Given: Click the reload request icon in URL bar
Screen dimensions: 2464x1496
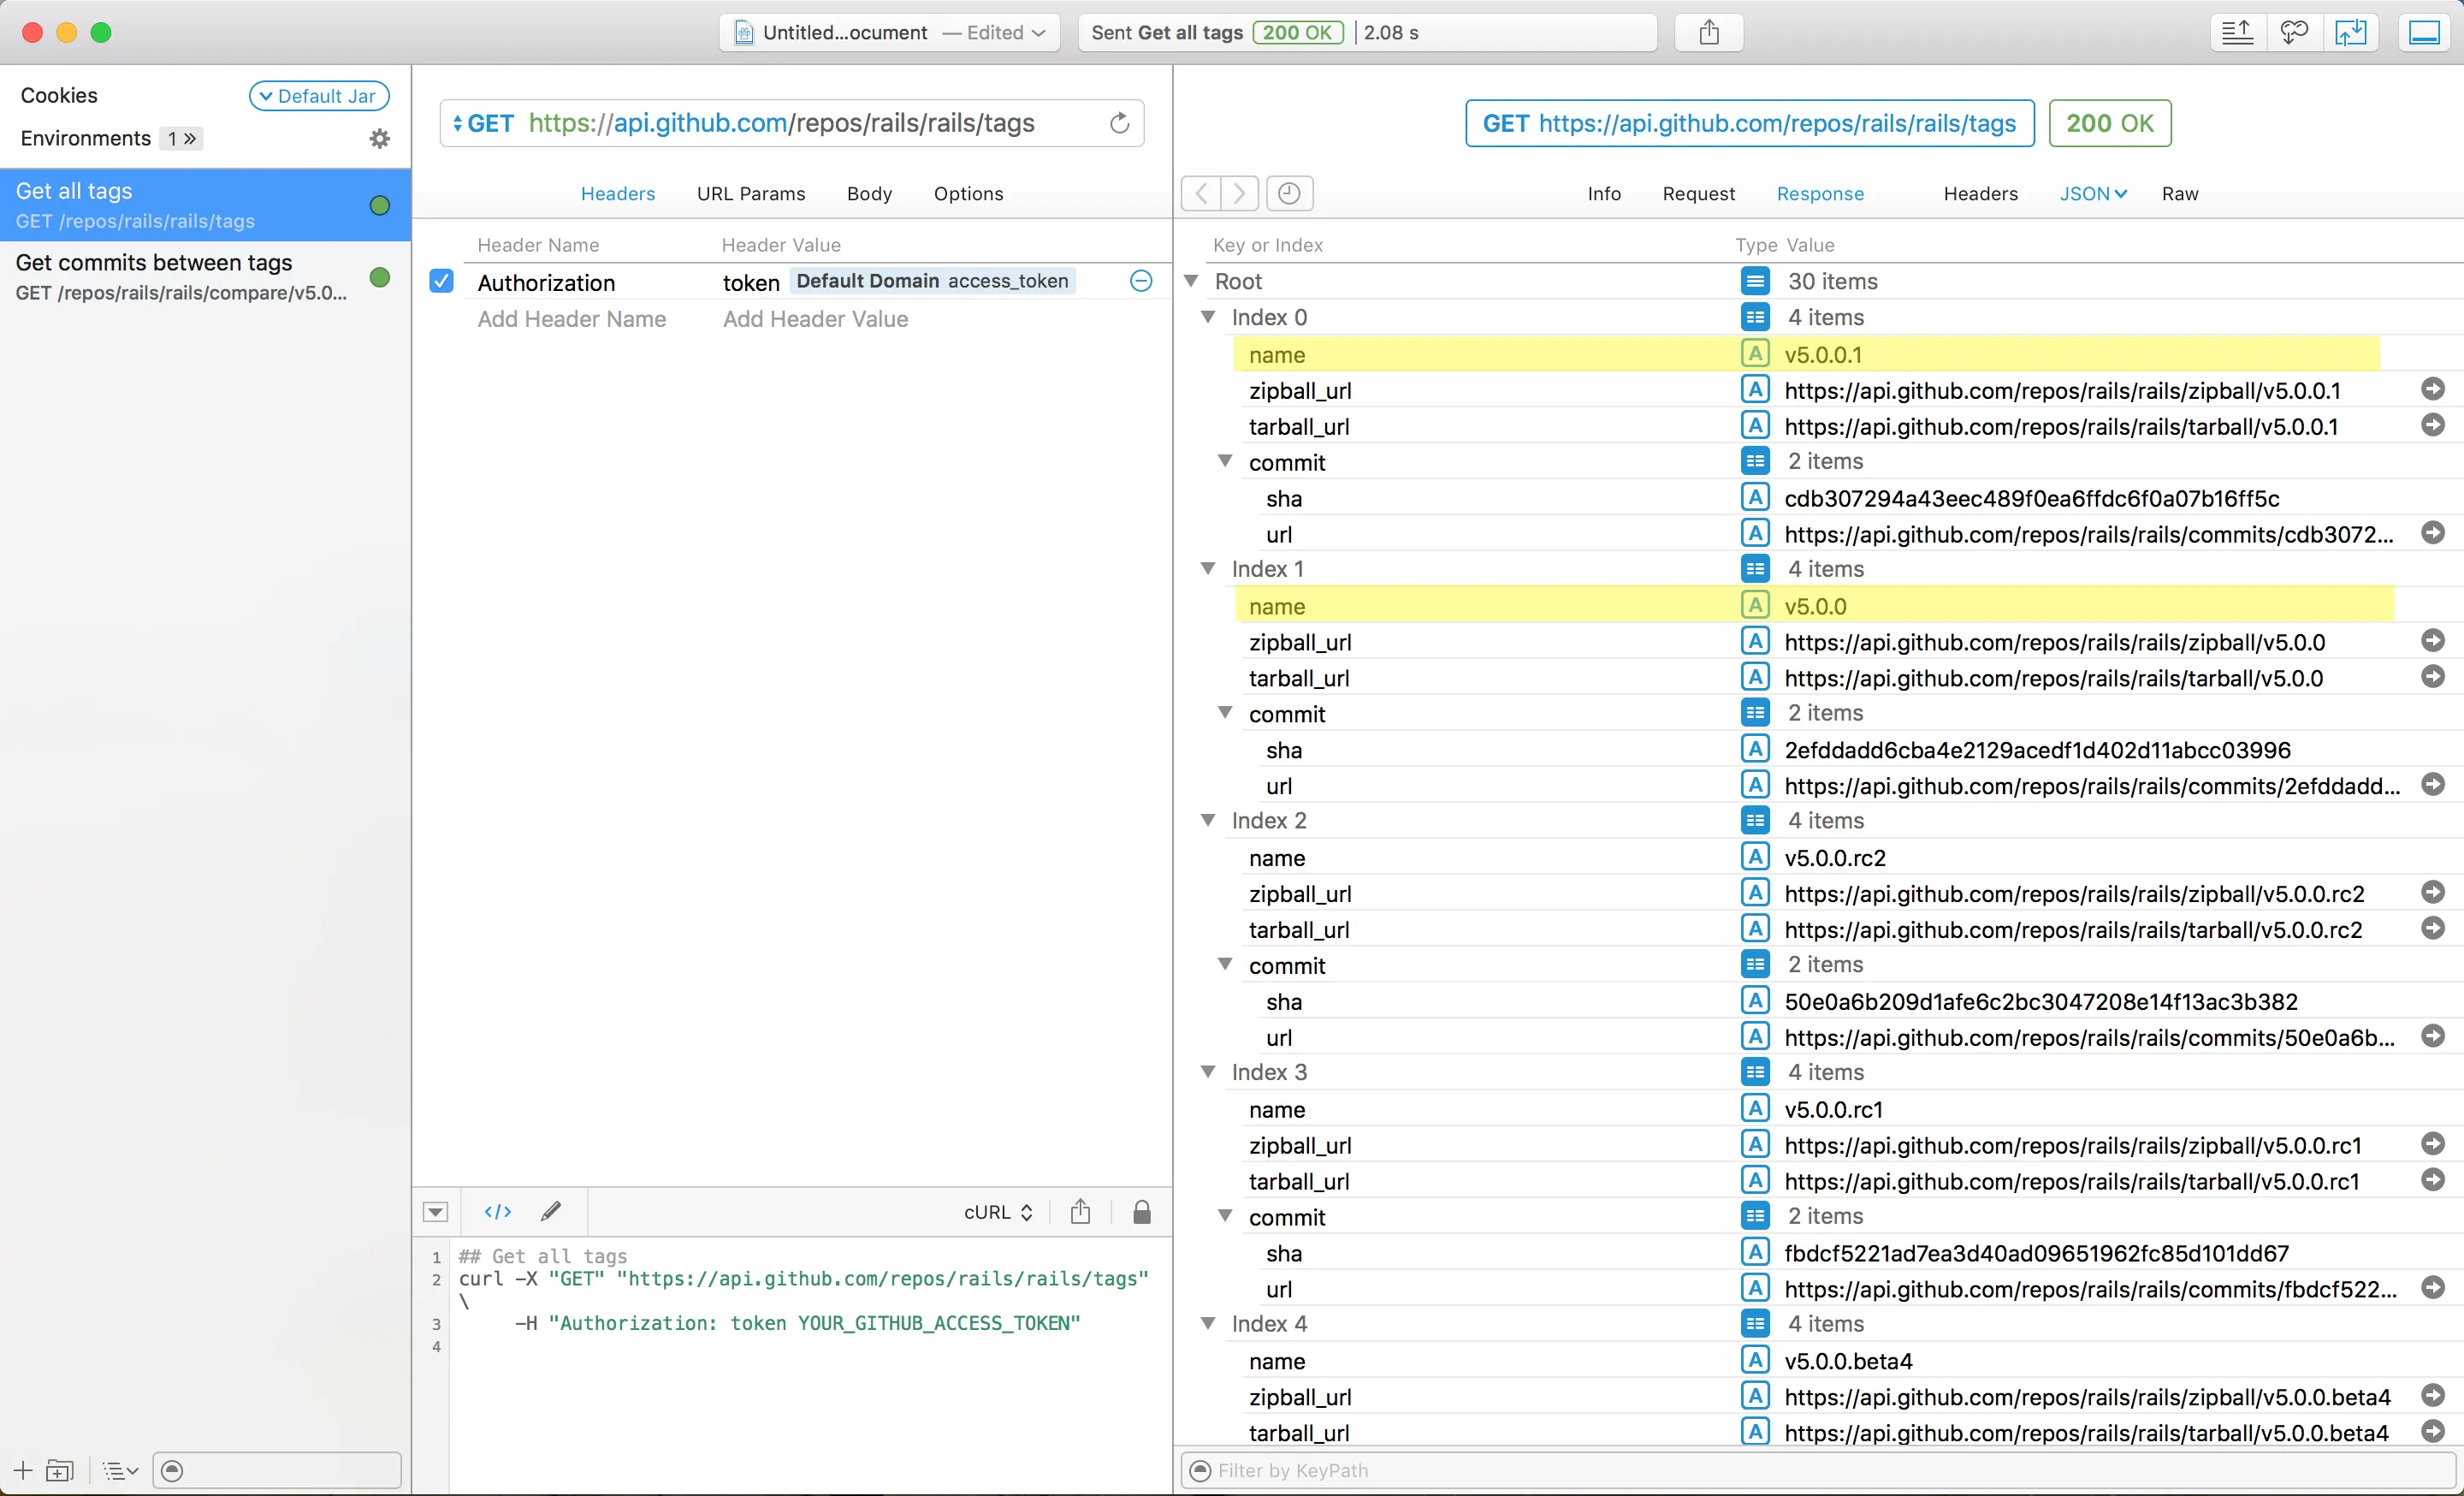Looking at the screenshot, I should coord(1119,123).
